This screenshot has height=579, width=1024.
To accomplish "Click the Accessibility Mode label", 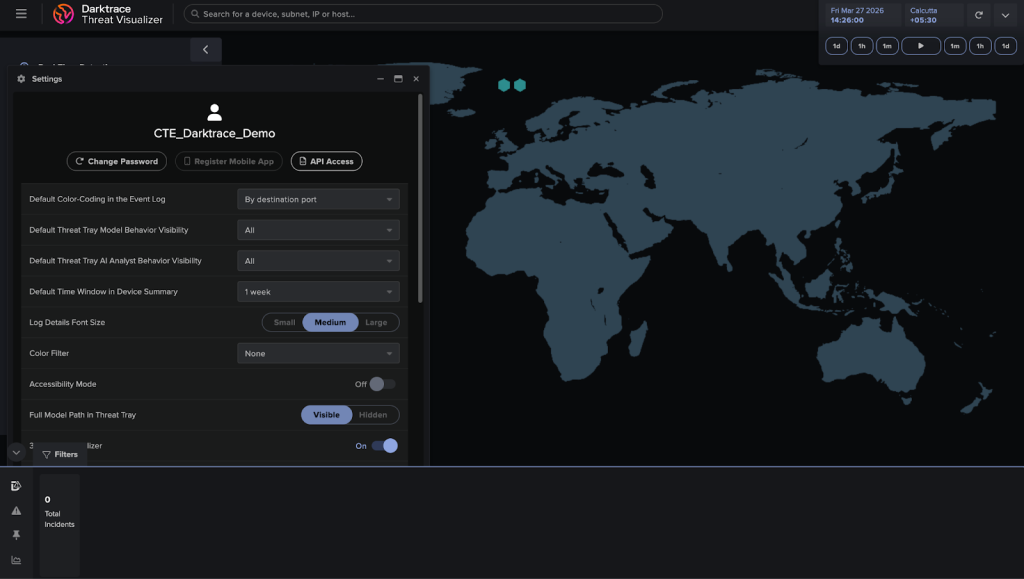I will [63, 384].
